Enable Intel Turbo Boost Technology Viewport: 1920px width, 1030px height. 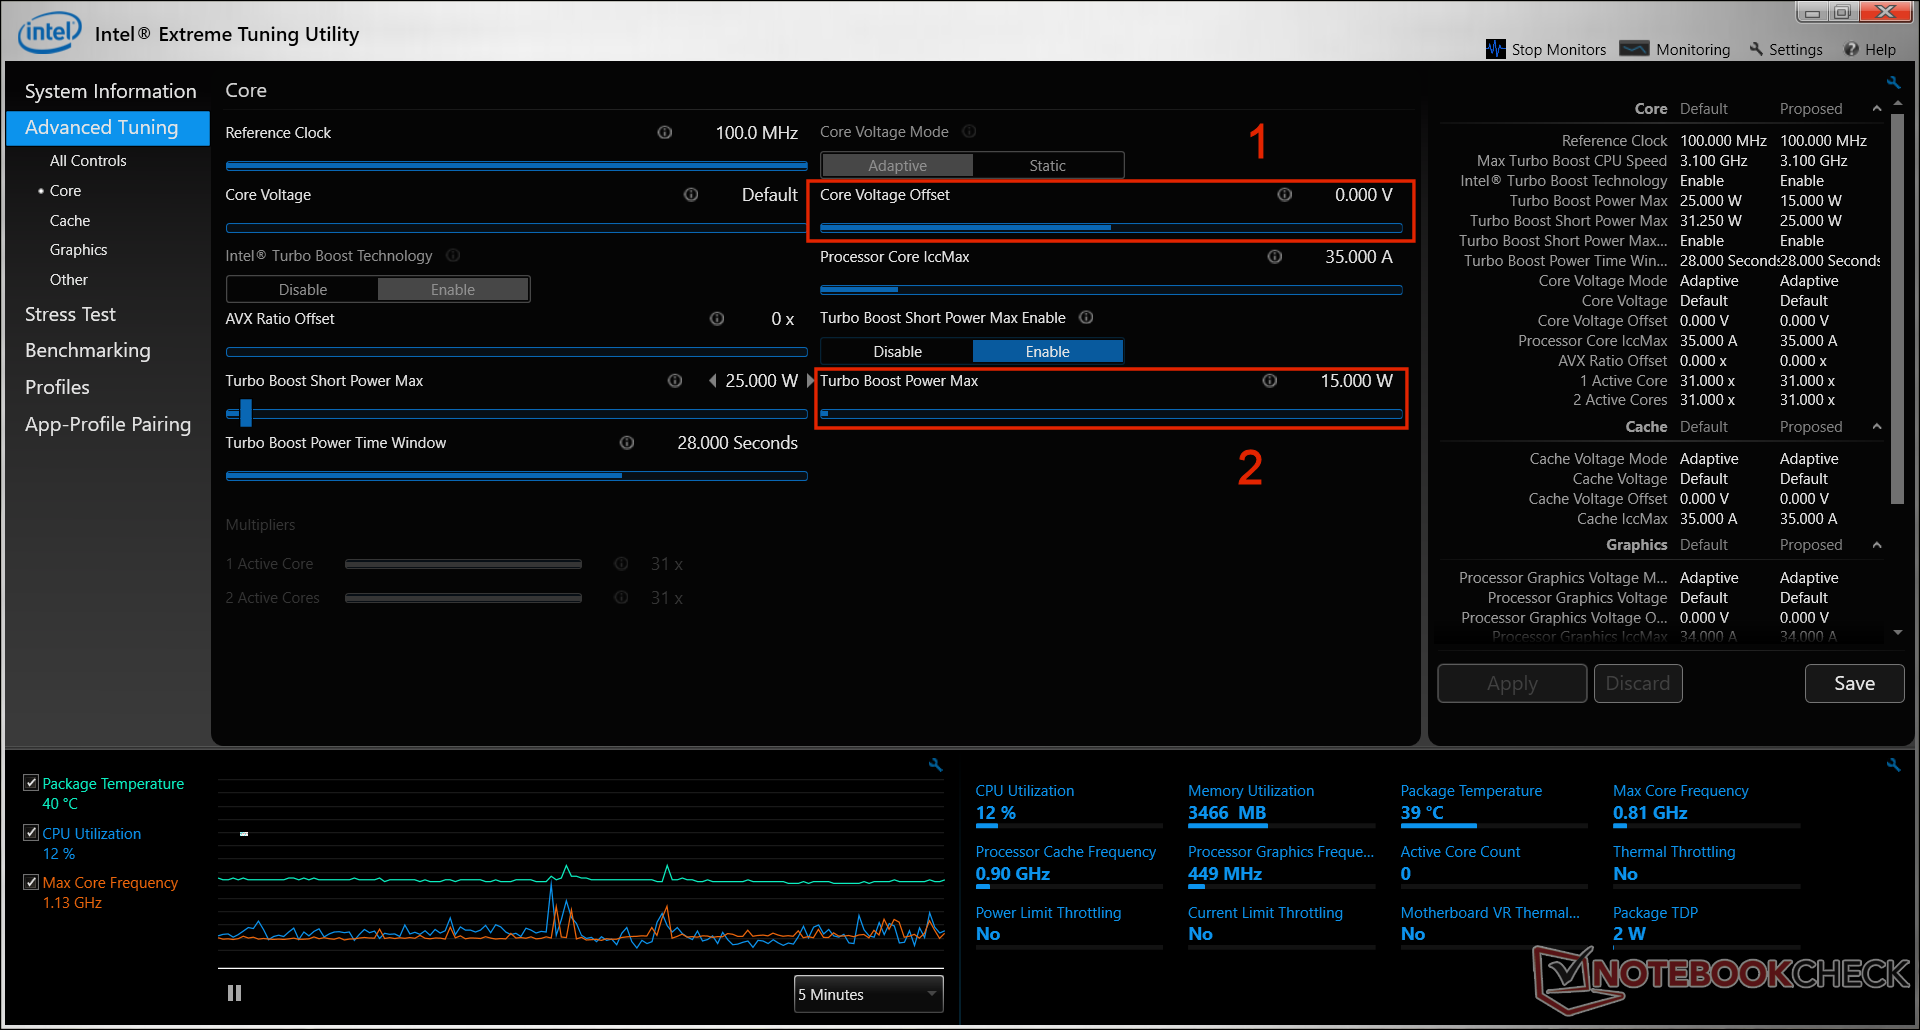(x=453, y=289)
